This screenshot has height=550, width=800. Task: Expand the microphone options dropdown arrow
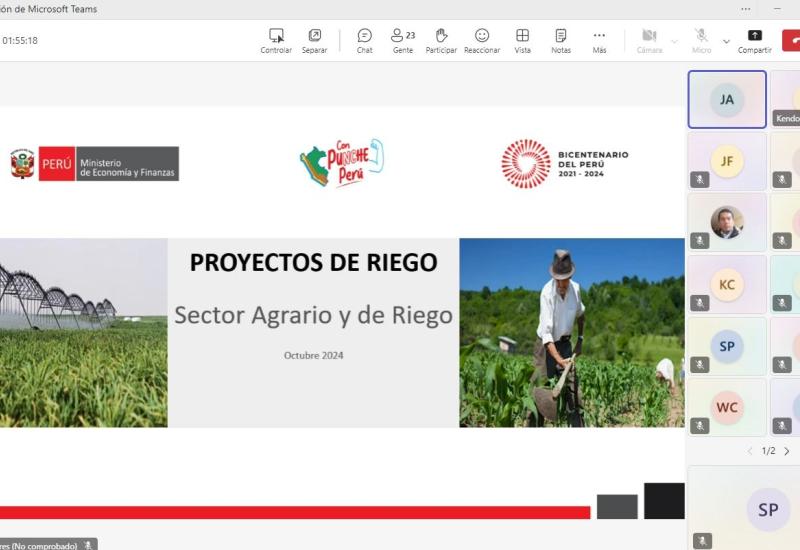pos(726,42)
